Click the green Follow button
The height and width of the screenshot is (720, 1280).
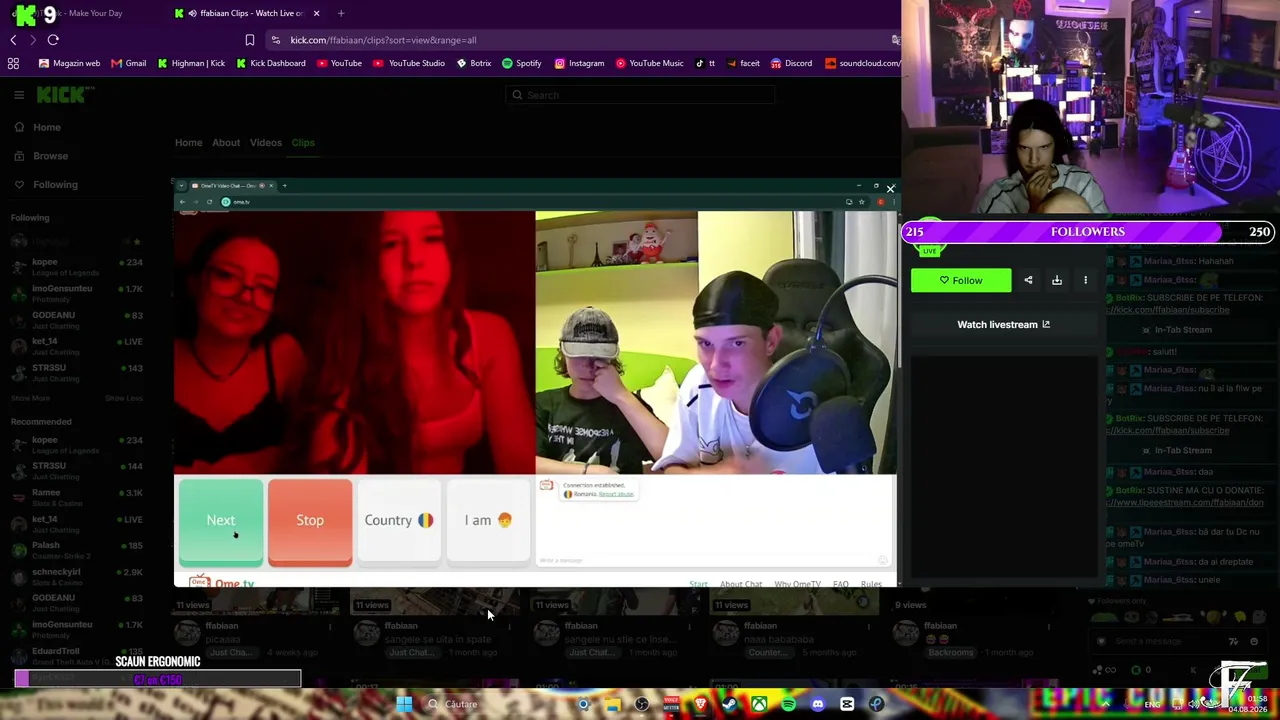tap(961, 280)
